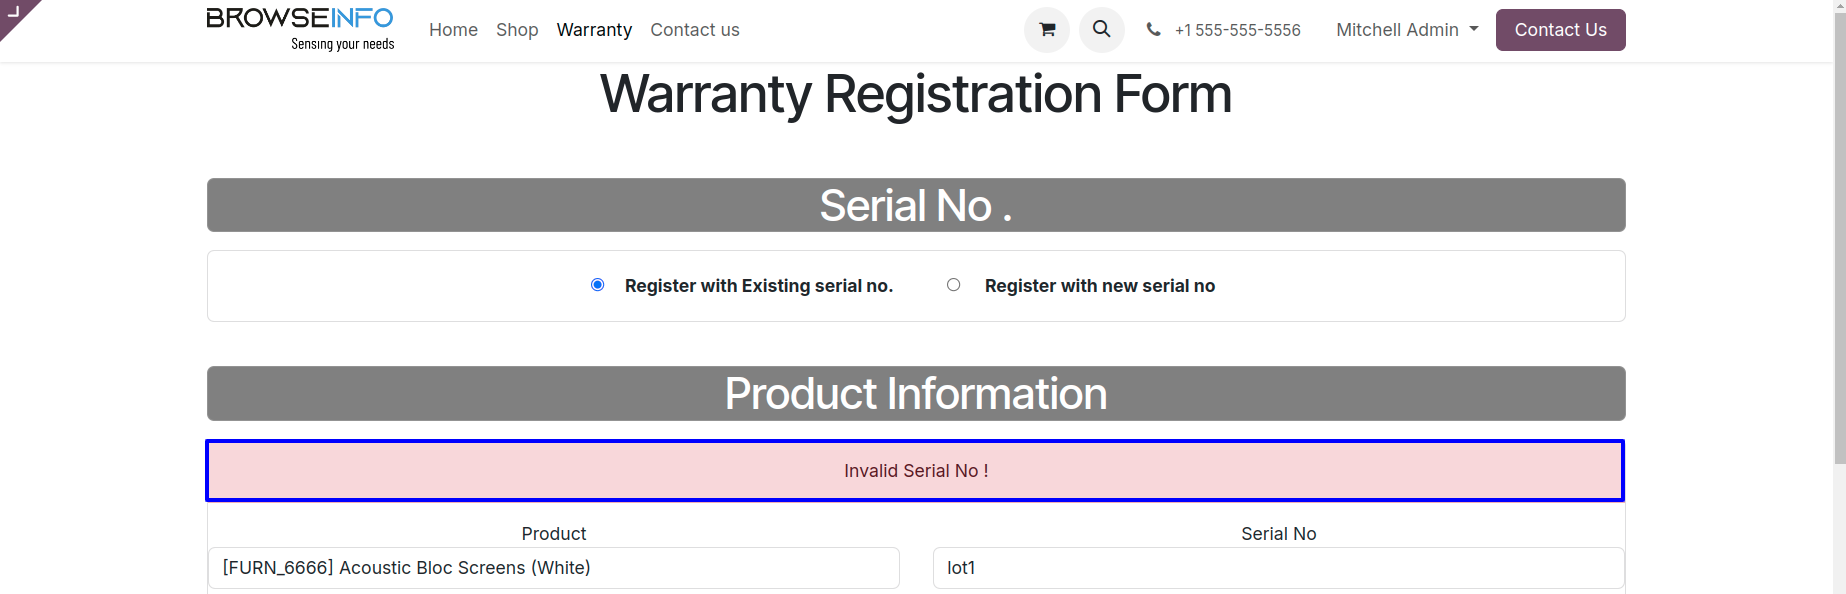Click the Contact us navigation link
Viewport: 1846px width, 594px height.
click(x=694, y=30)
